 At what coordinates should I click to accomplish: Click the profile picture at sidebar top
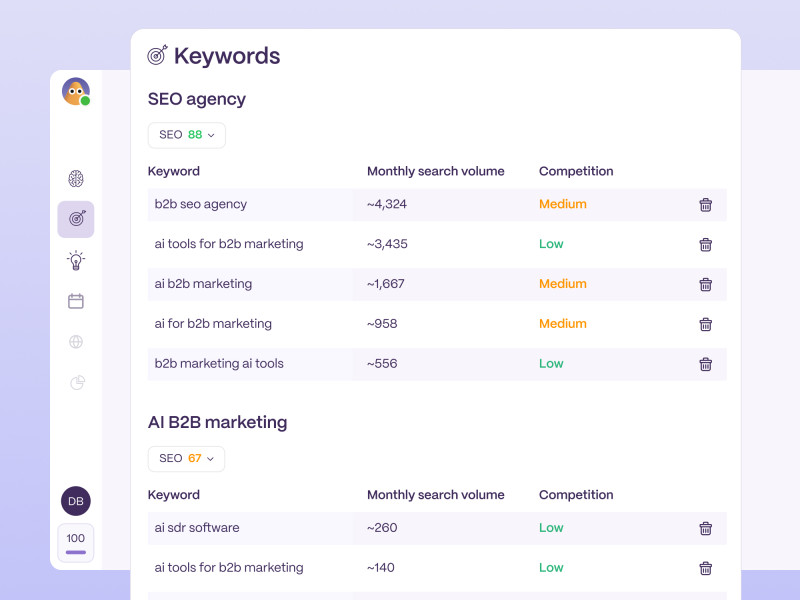pyautogui.click(x=76, y=91)
